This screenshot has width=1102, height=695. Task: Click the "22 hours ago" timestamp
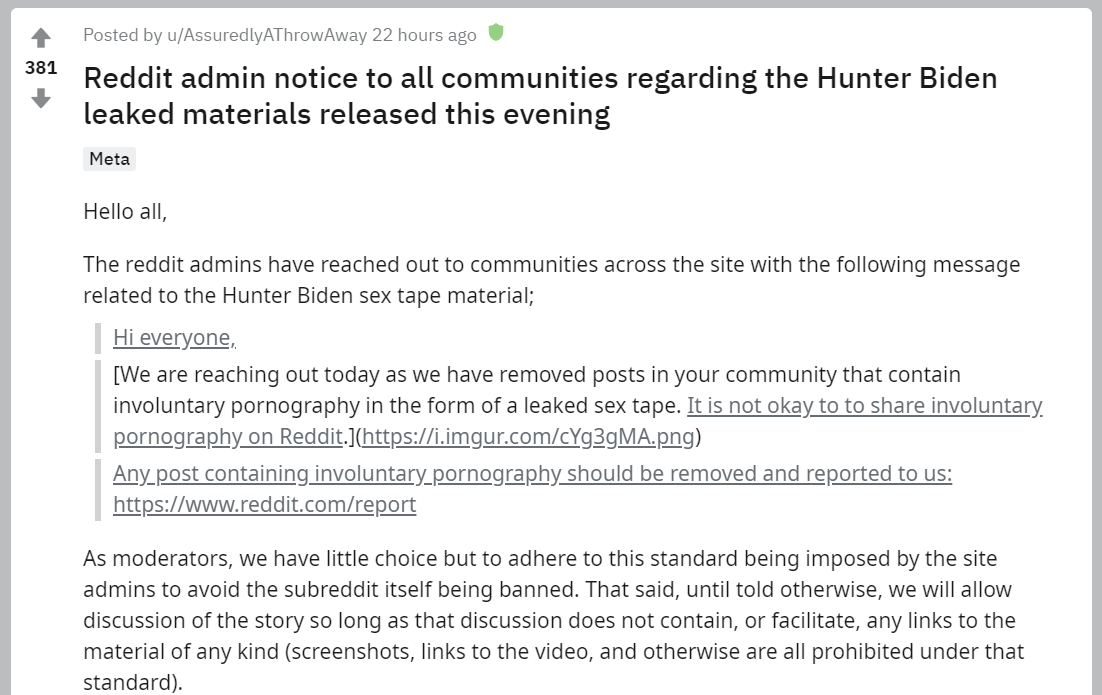(424, 35)
